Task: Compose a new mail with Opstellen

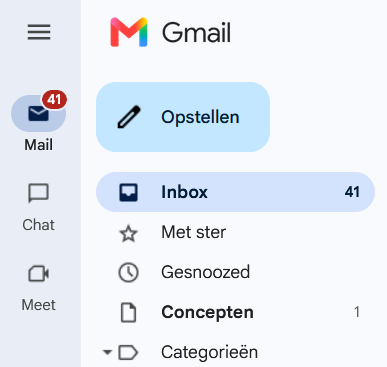Action: point(183,117)
